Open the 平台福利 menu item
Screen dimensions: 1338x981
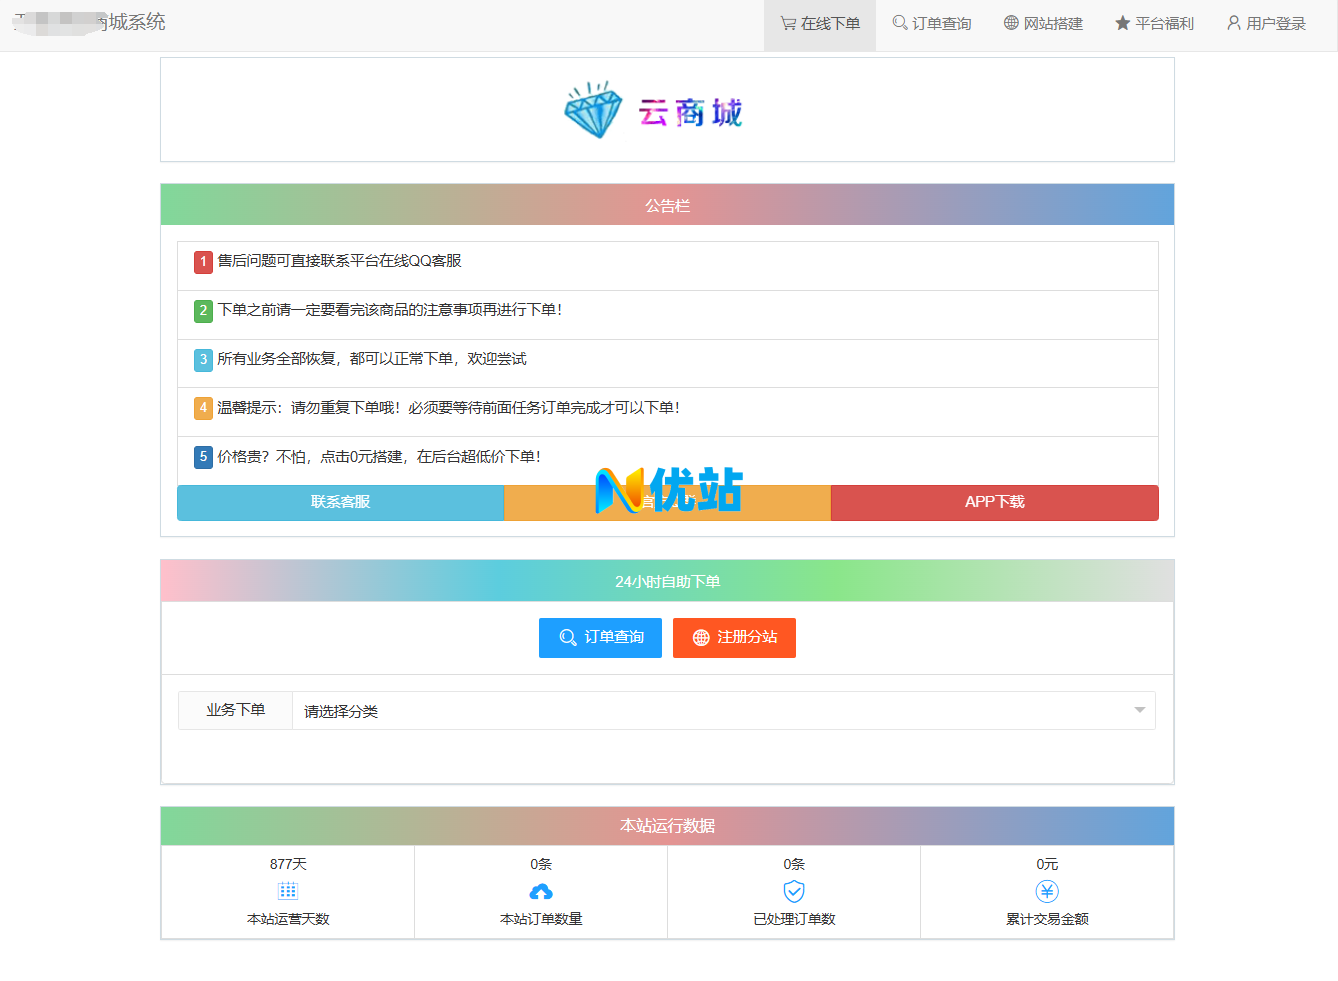tap(1154, 23)
